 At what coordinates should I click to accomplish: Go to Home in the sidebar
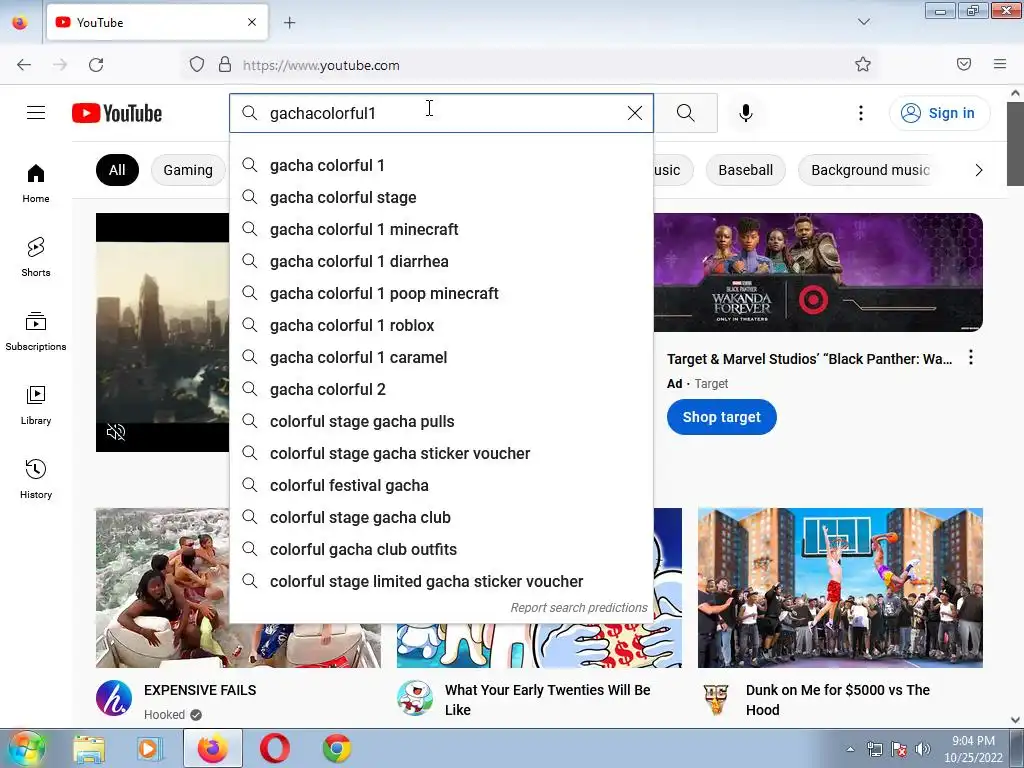36,184
